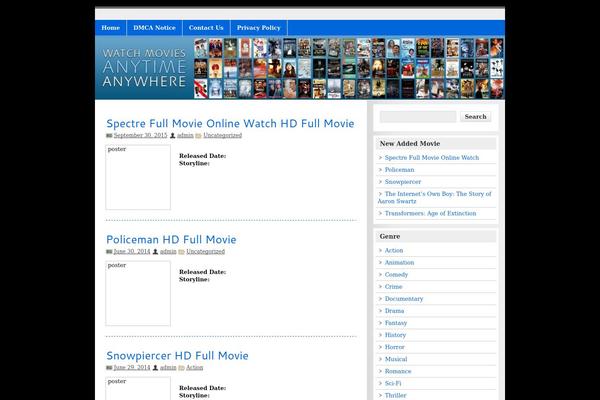This screenshot has height=400, width=600.
Task: Open The Internet's Own Boy sidebar link
Action: click(x=435, y=198)
